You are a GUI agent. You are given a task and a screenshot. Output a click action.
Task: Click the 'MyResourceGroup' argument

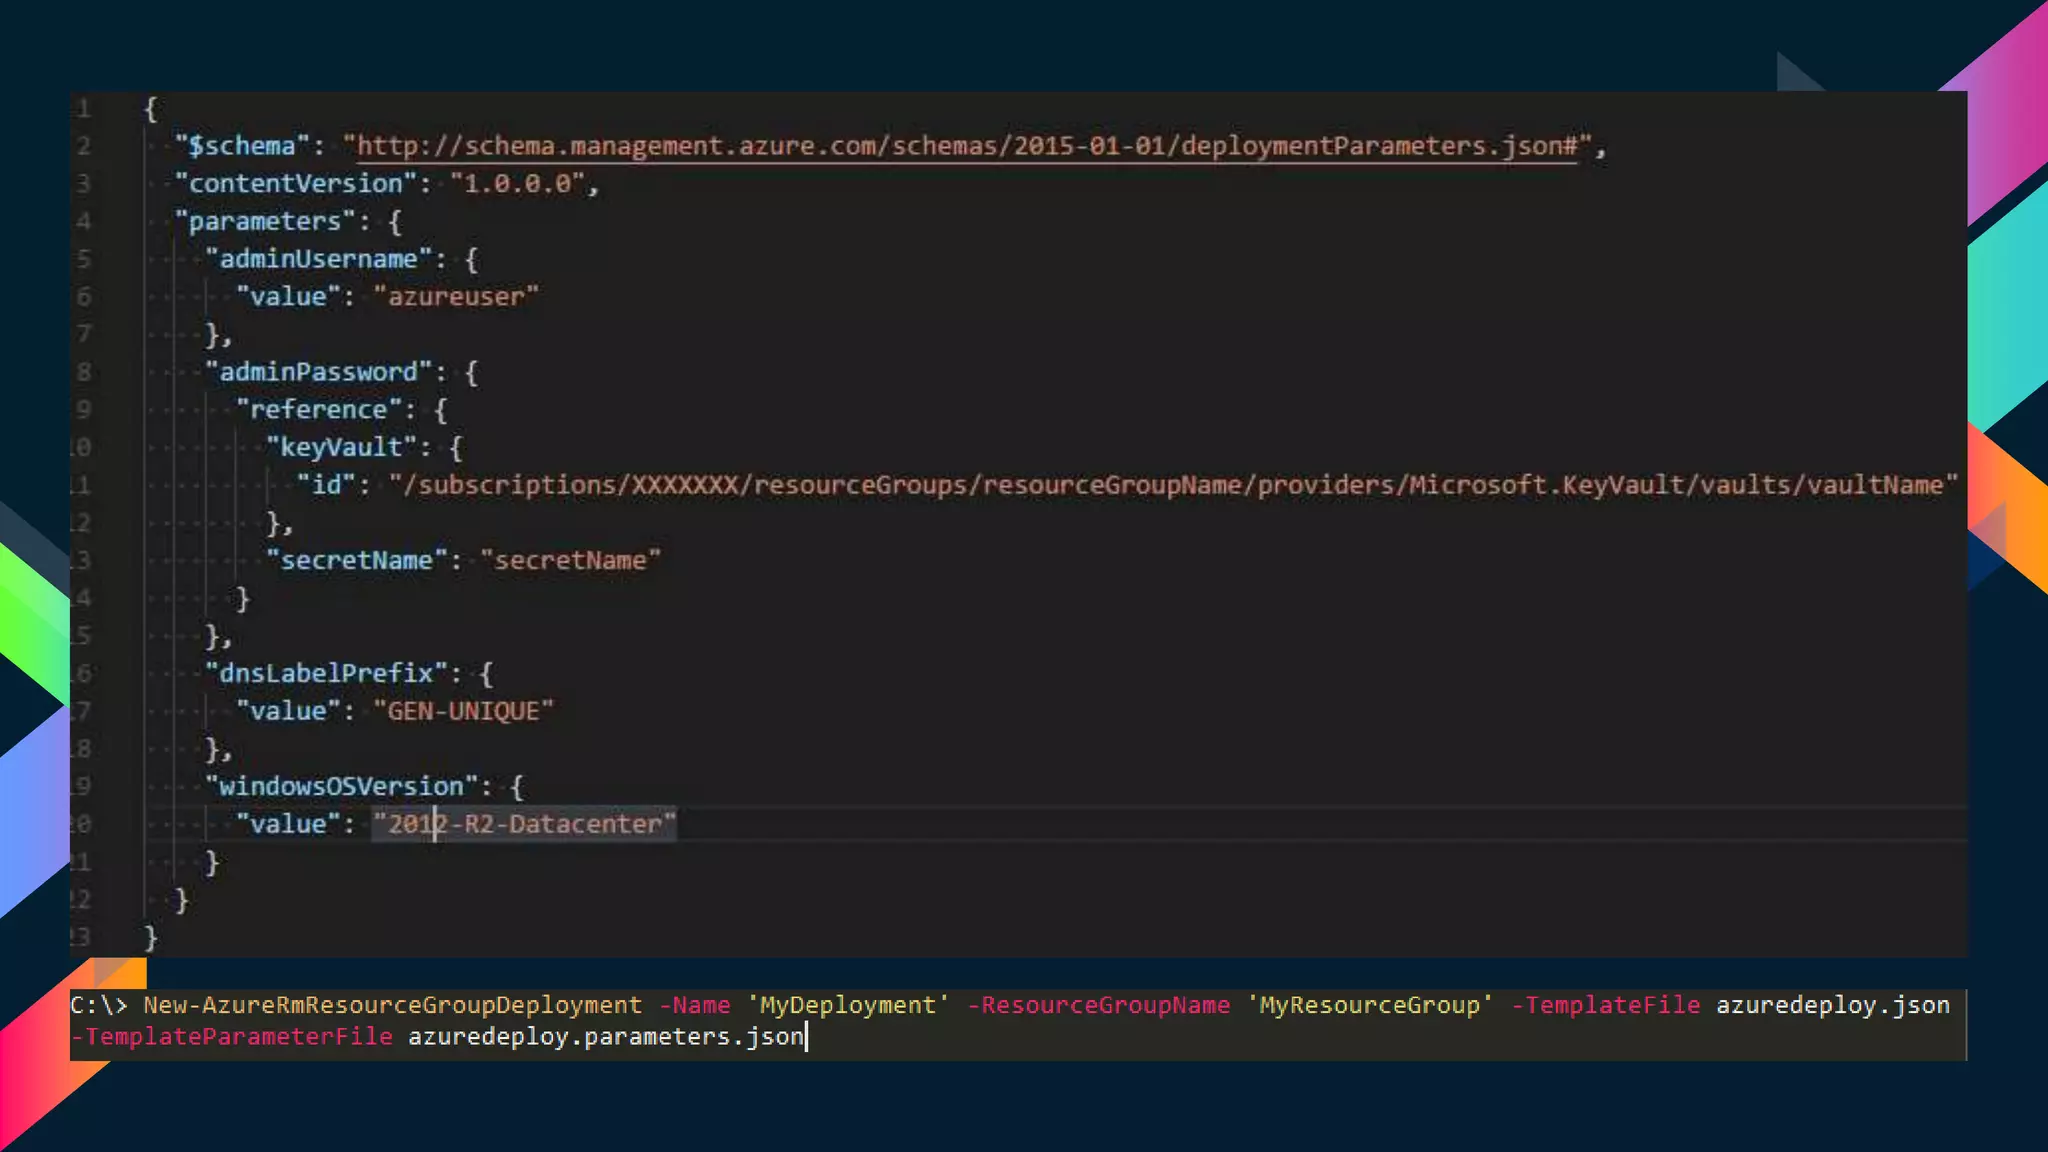[x=1369, y=1005]
